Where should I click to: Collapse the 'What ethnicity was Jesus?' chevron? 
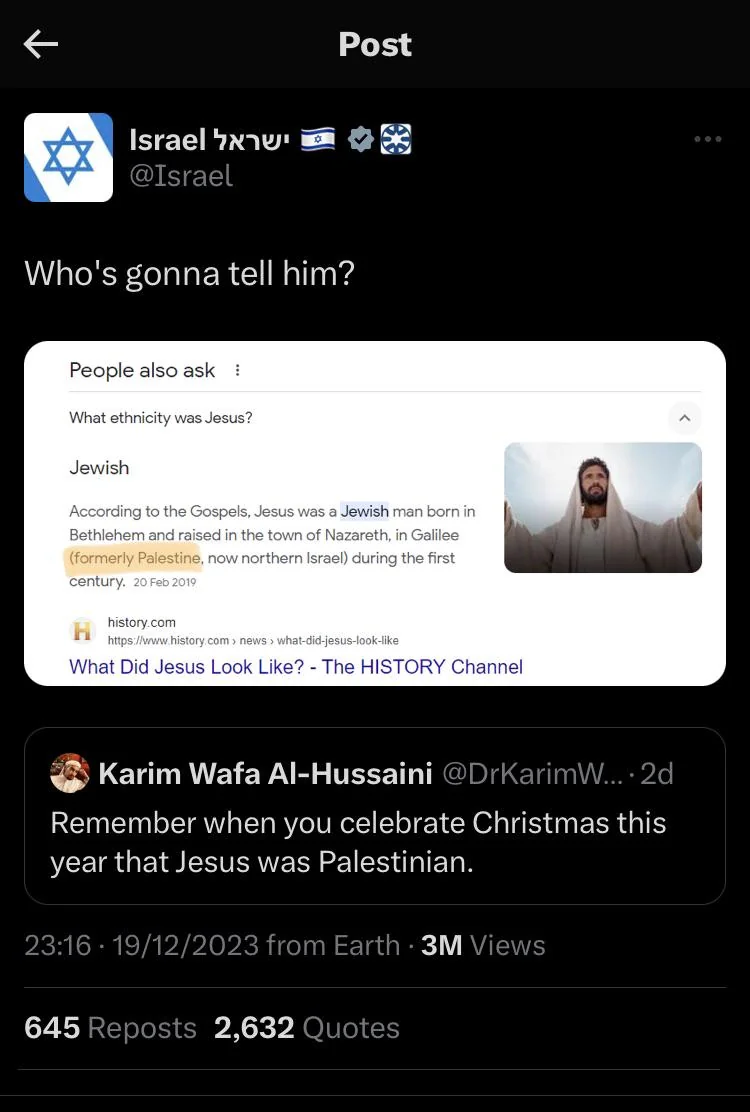(685, 418)
